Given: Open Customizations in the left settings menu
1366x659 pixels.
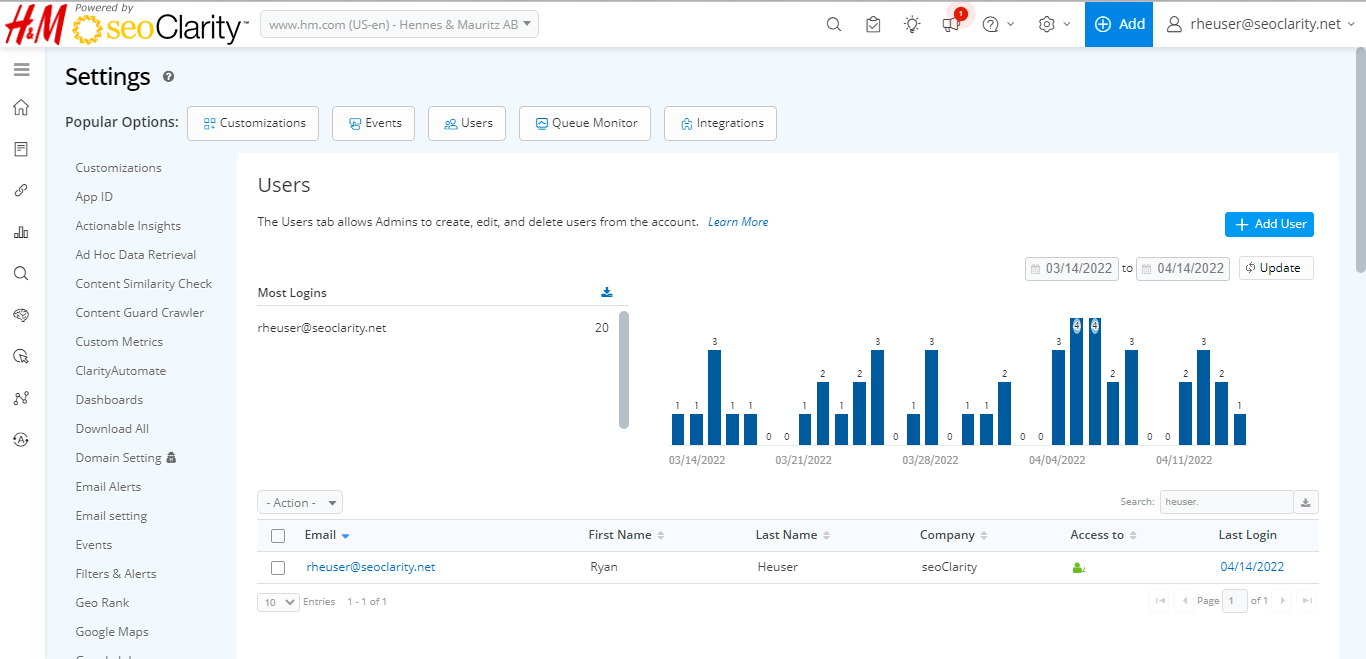Looking at the screenshot, I should pos(118,168).
